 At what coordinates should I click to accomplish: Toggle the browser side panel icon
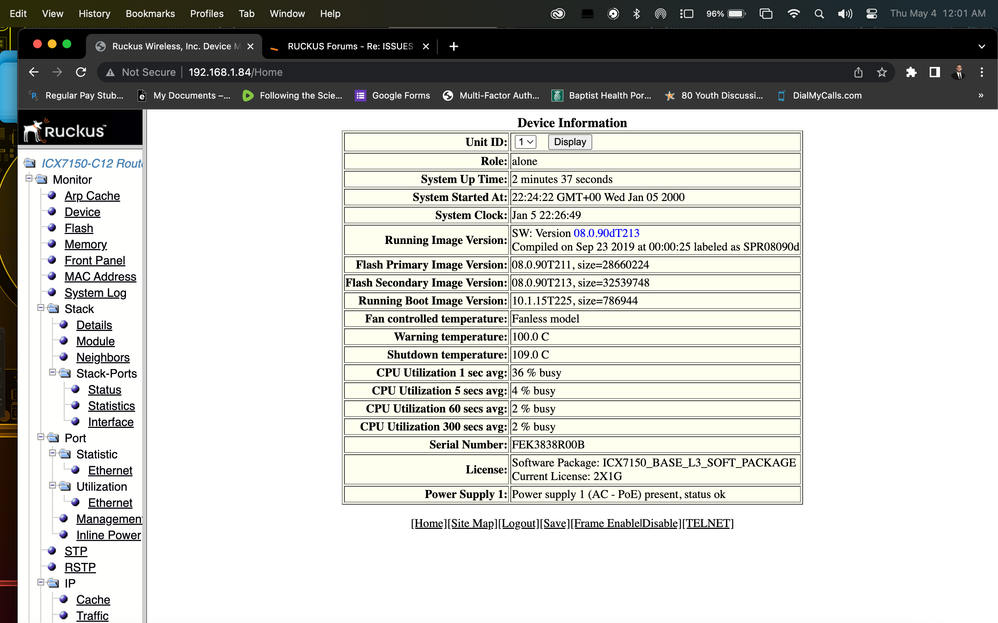tap(934, 72)
